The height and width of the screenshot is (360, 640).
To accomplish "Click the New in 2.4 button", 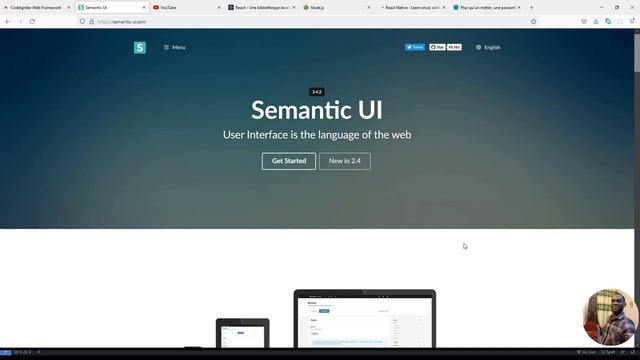I will point(345,161).
